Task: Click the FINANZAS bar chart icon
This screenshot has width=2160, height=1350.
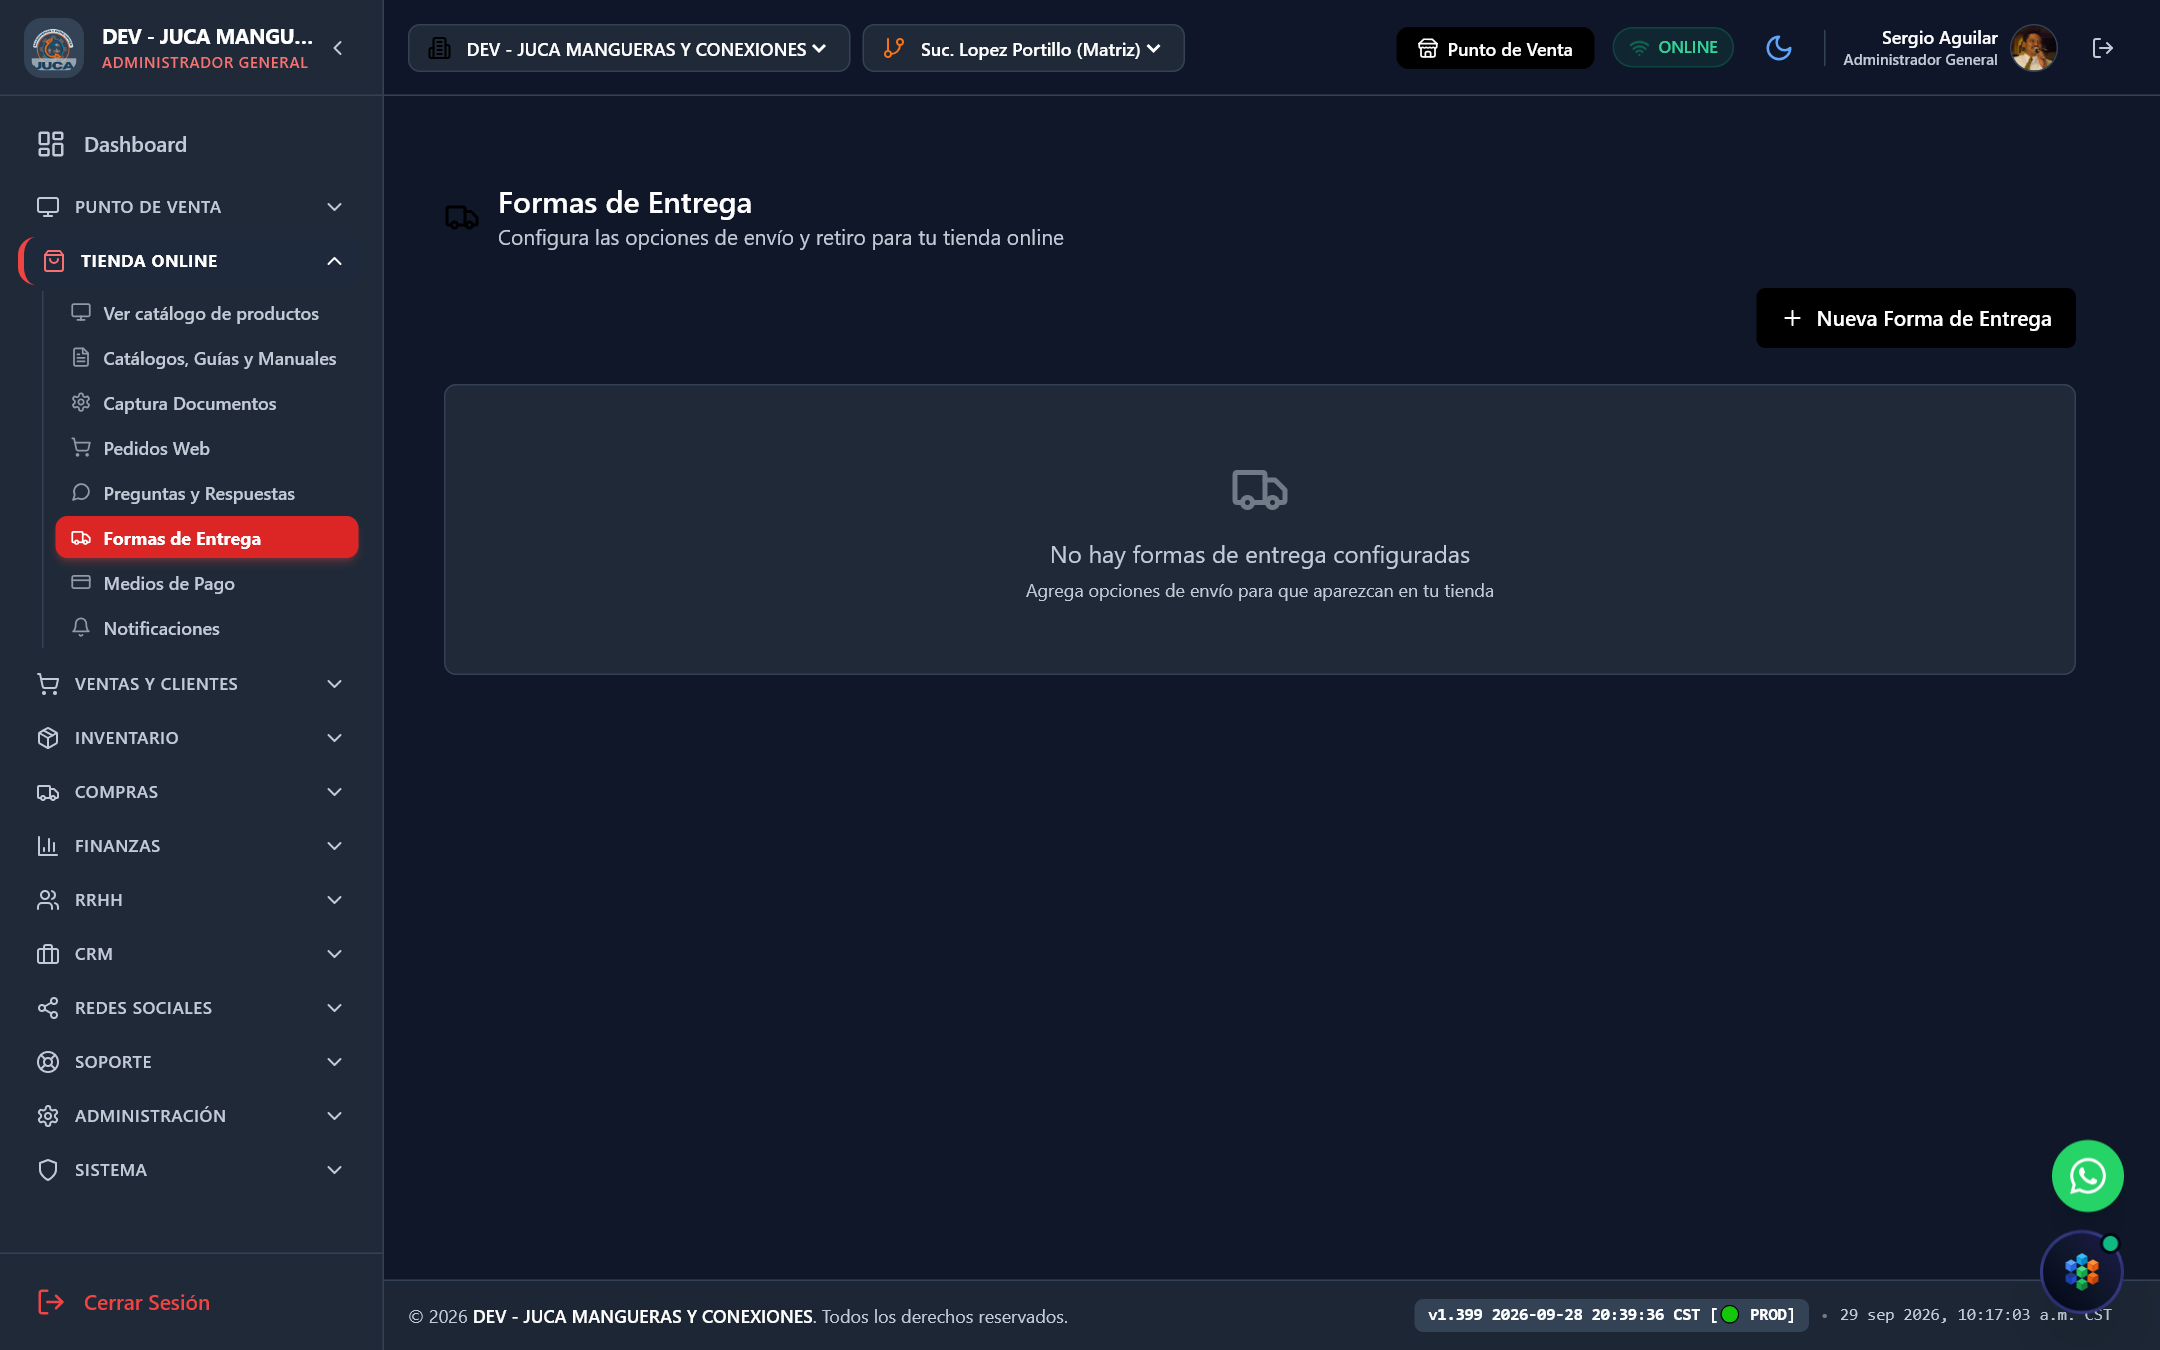Action: point(48,846)
